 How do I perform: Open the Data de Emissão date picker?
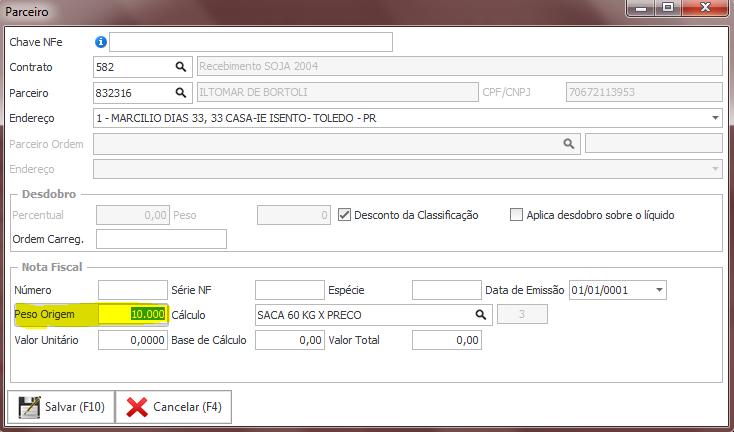(659, 290)
